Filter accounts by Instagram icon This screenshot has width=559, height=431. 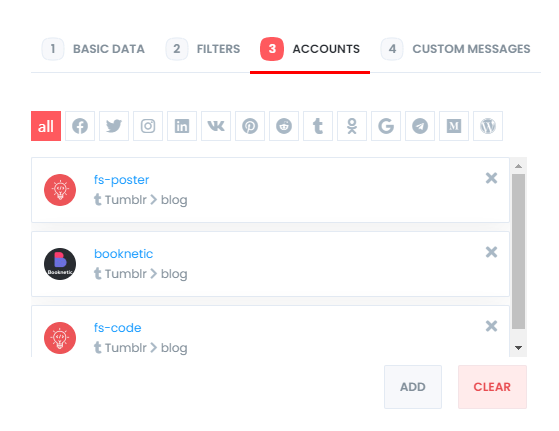tap(148, 126)
